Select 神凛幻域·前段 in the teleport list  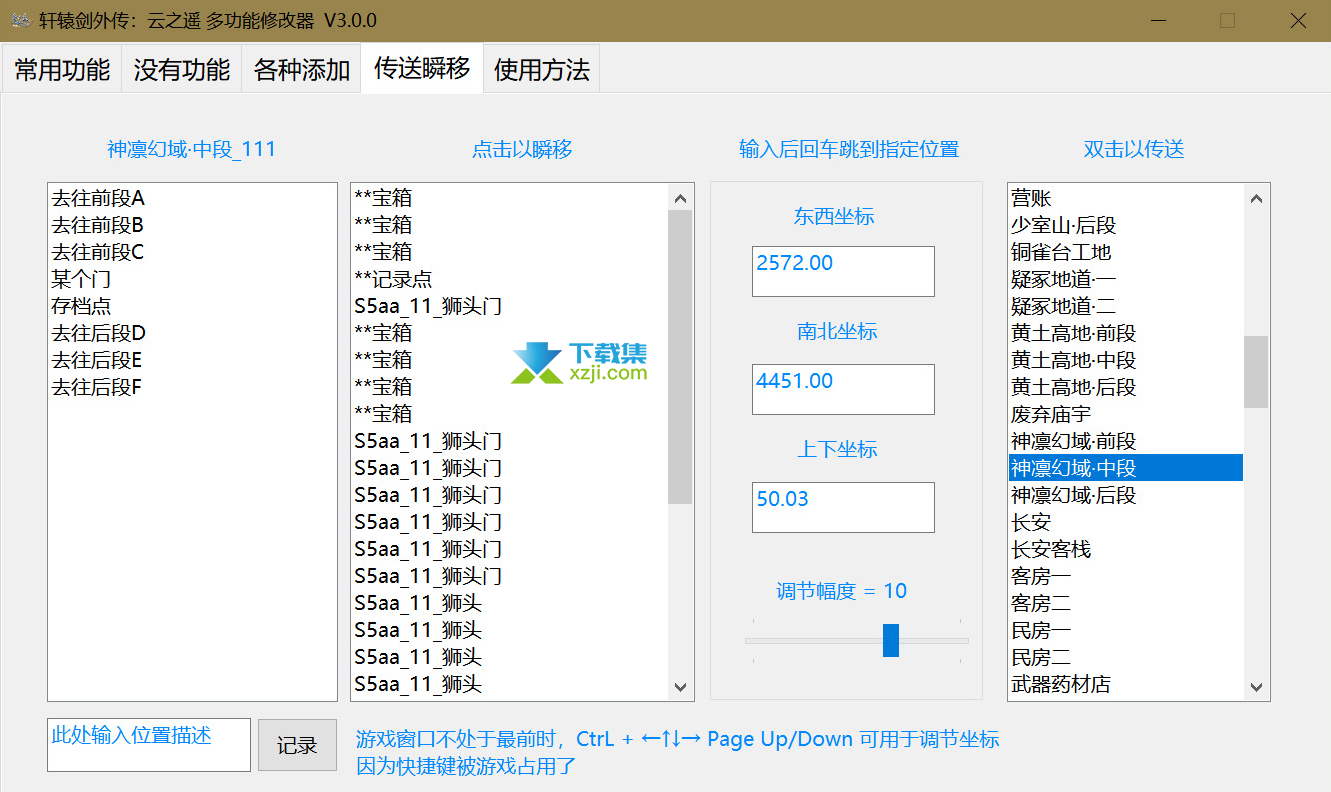[x=1126, y=441]
